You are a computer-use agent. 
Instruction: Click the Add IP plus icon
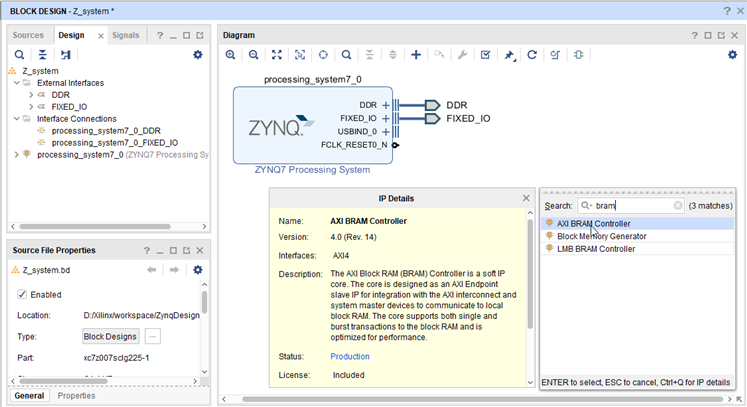point(416,55)
